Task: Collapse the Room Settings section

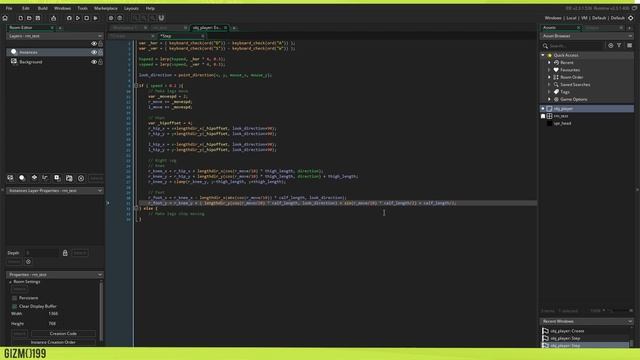Action: 10,282
